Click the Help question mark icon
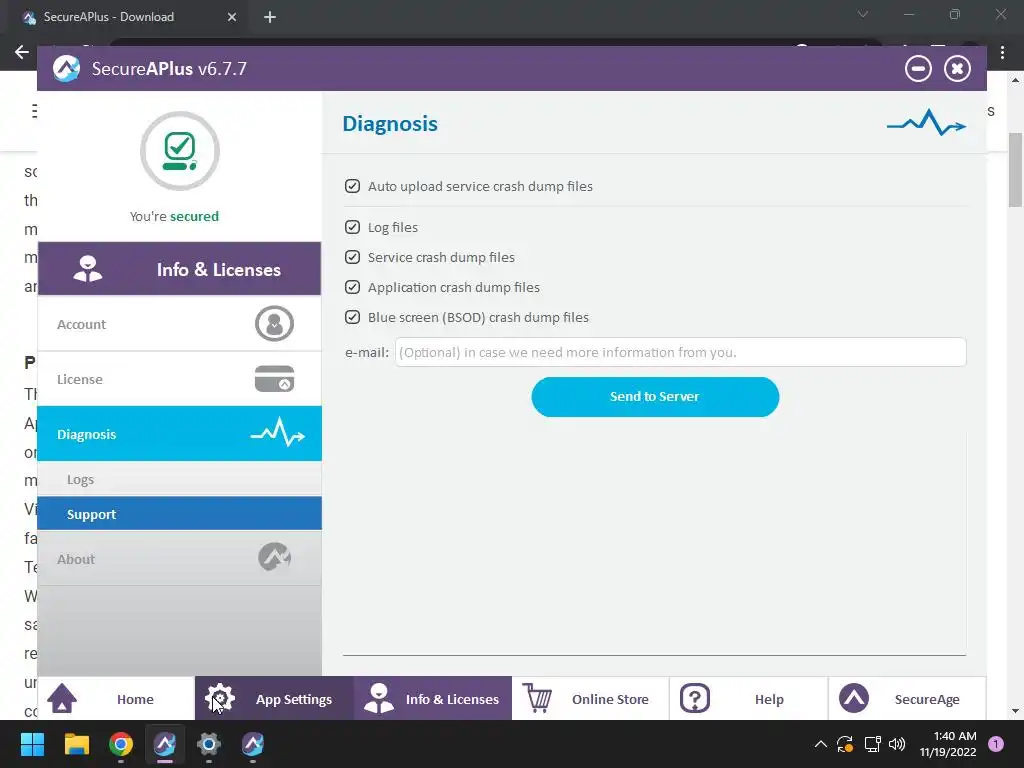This screenshot has height=768, width=1024. pos(695,698)
